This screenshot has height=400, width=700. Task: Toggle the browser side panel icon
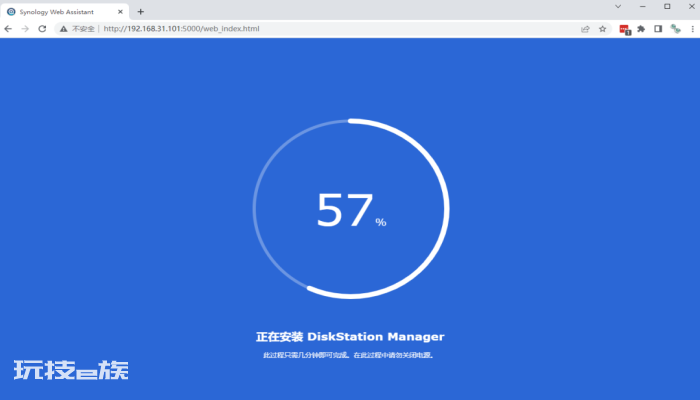[x=658, y=29]
